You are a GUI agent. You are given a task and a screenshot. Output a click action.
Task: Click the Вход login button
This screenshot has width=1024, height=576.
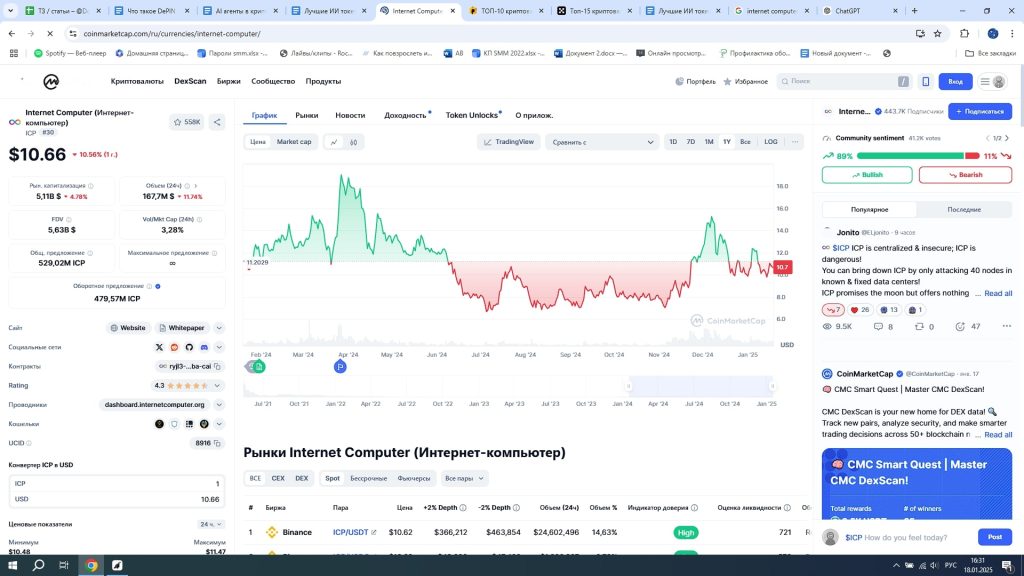coord(955,82)
